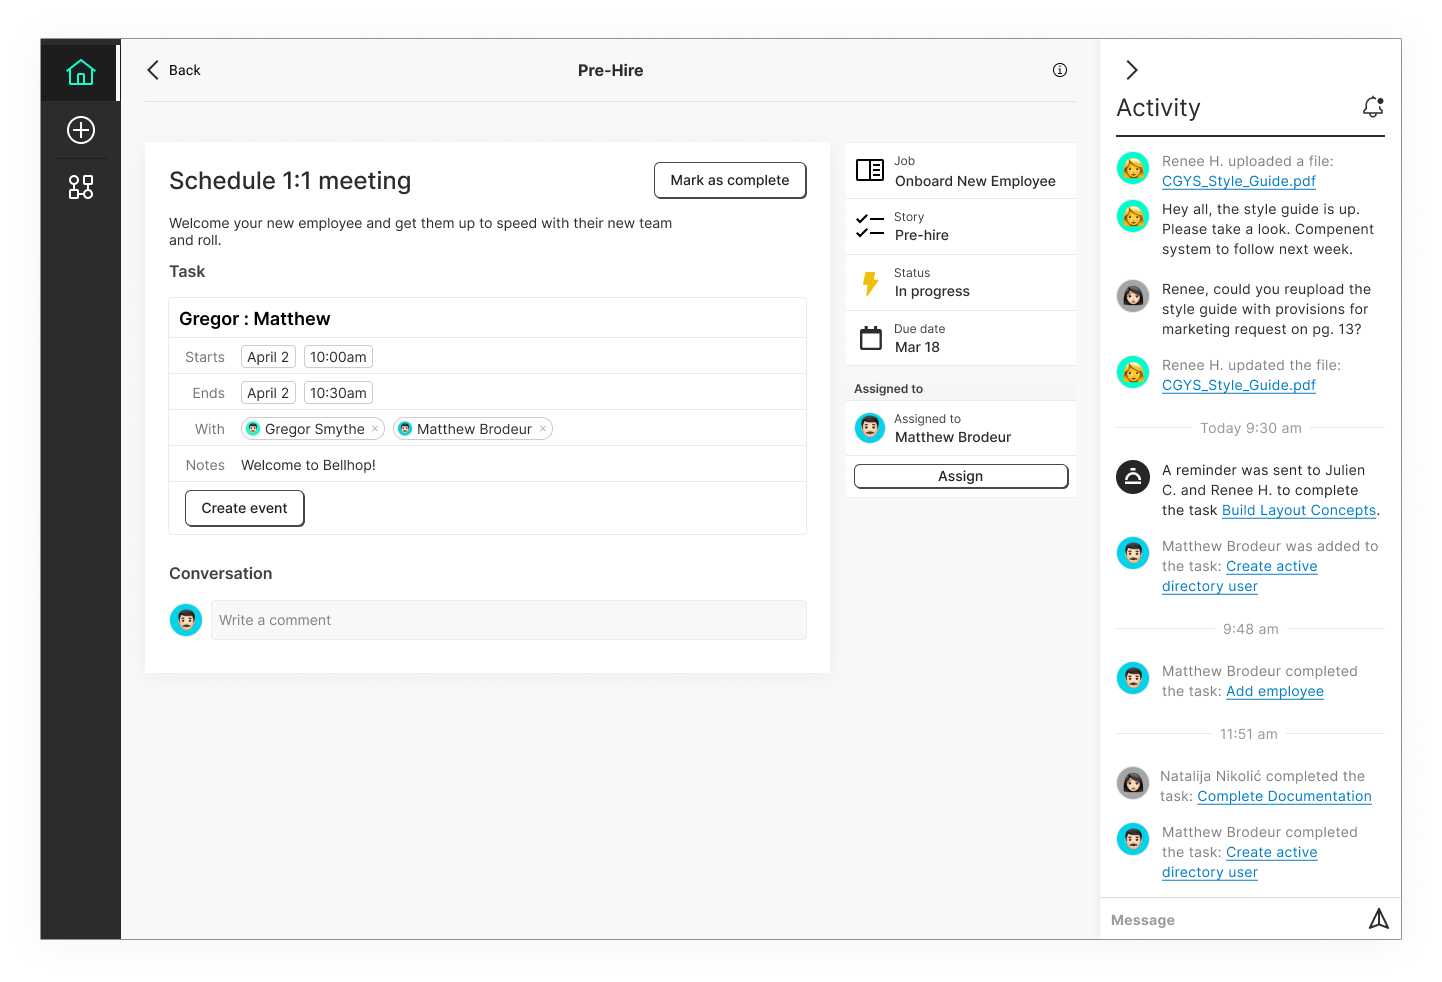This screenshot has width=1442, height=982.
Task: Click the commenter avatar beside comment box
Action: coord(186,620)
